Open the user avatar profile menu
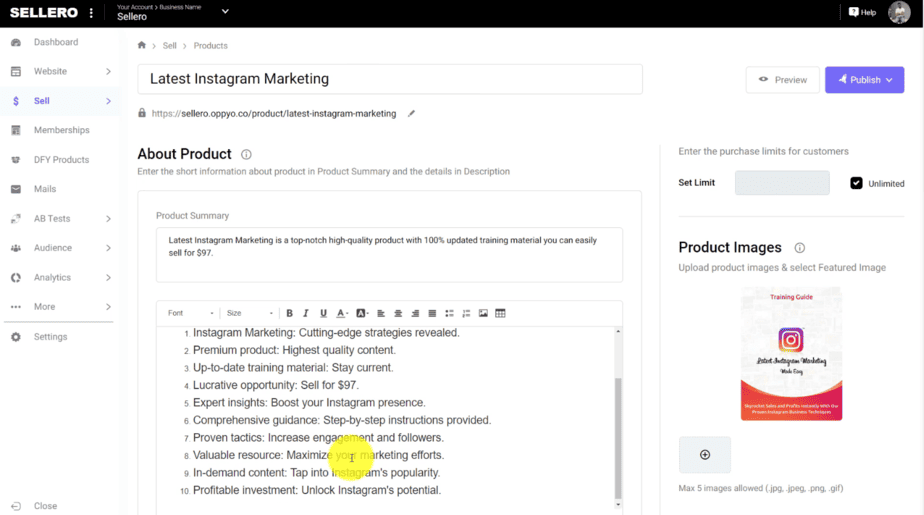 (x=899, y=12)
